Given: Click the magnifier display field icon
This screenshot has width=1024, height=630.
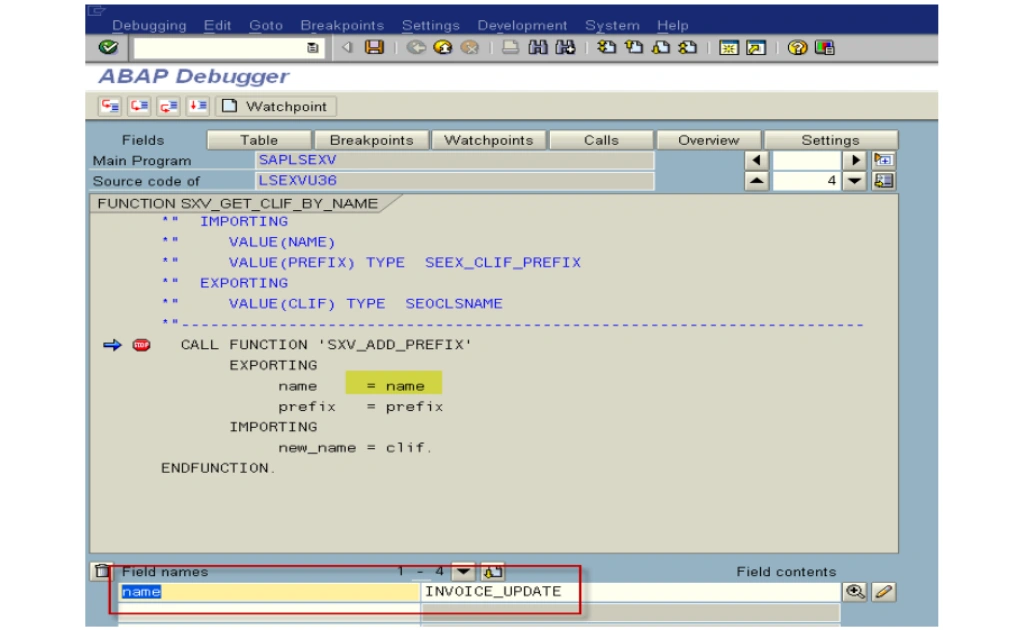Looking at the screenshot, I should click(x=855, y=592).
